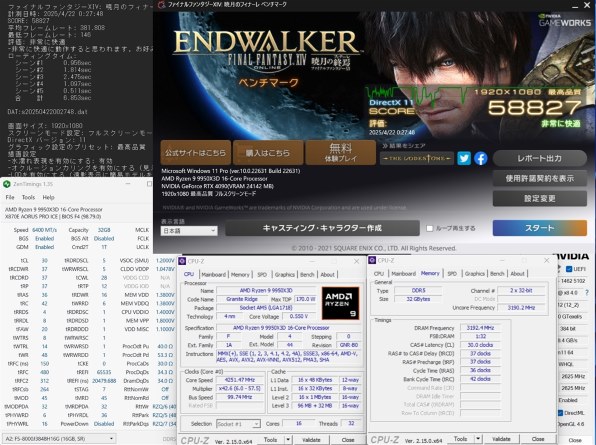The image size is (596, 445).
Task: Click the AMD Ryzen 9 logo in CPU-Z
Action: tap(340, 303)
